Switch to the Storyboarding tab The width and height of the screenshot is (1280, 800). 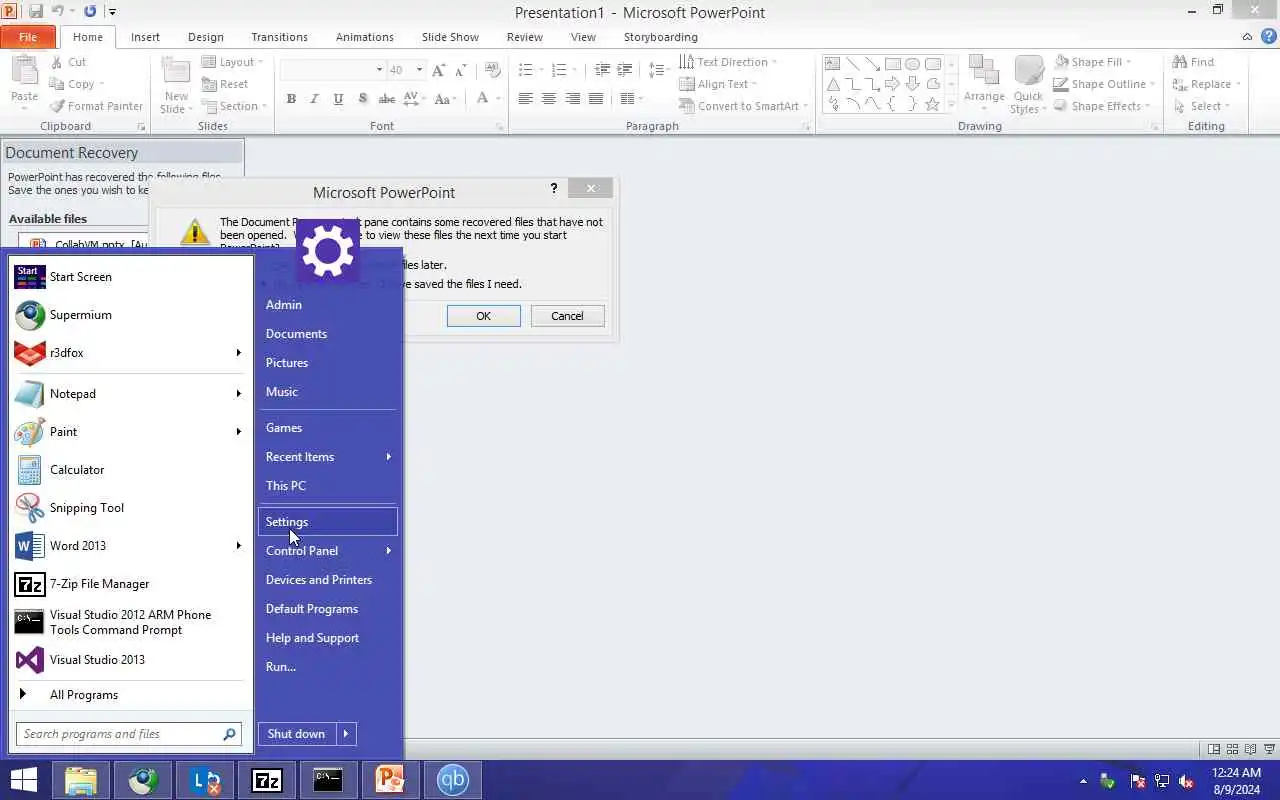[x=661, y=37]
